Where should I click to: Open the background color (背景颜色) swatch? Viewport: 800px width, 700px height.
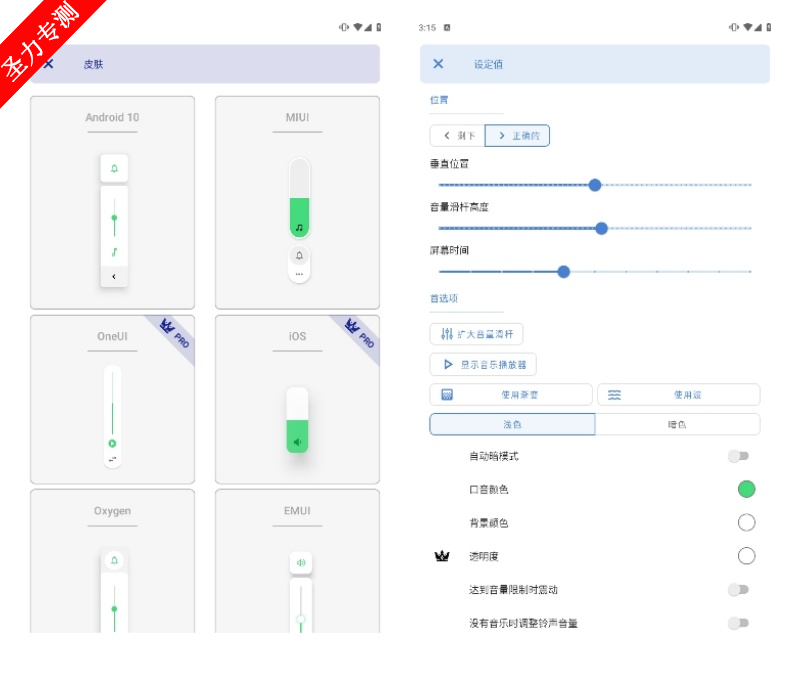click(746, 522)
